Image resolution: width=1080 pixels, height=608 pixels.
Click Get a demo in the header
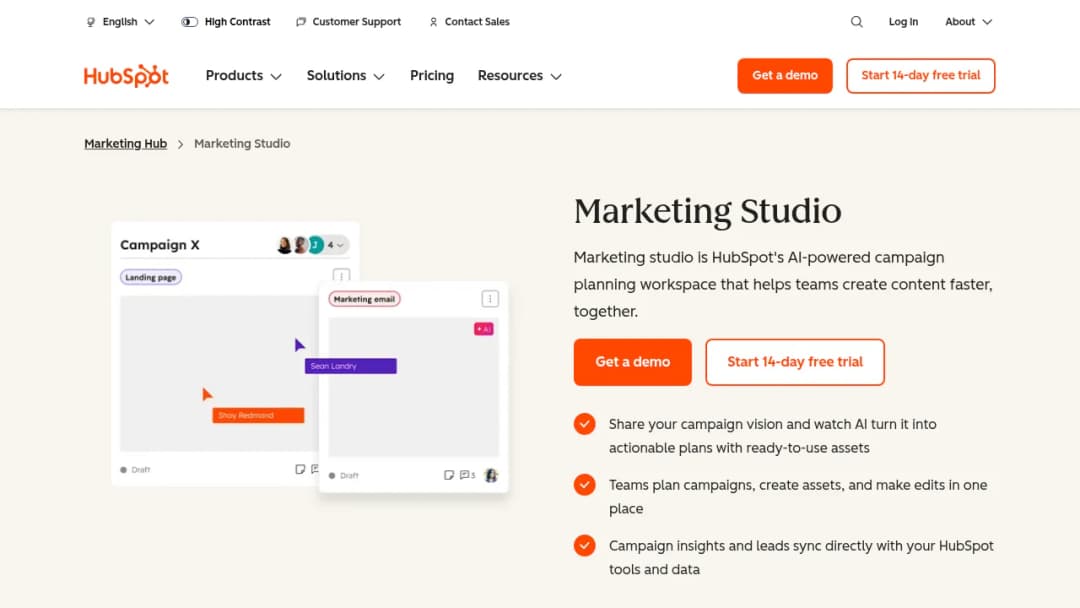pyautogui.click(x=785, y=76)
